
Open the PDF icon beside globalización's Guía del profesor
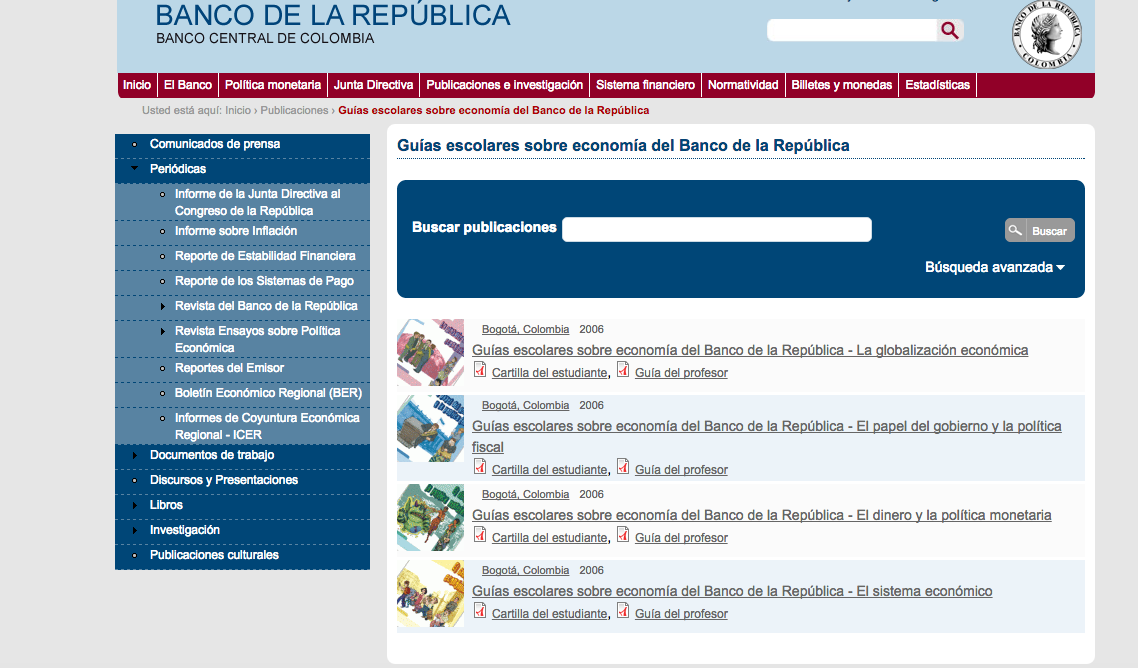(623, 369)
